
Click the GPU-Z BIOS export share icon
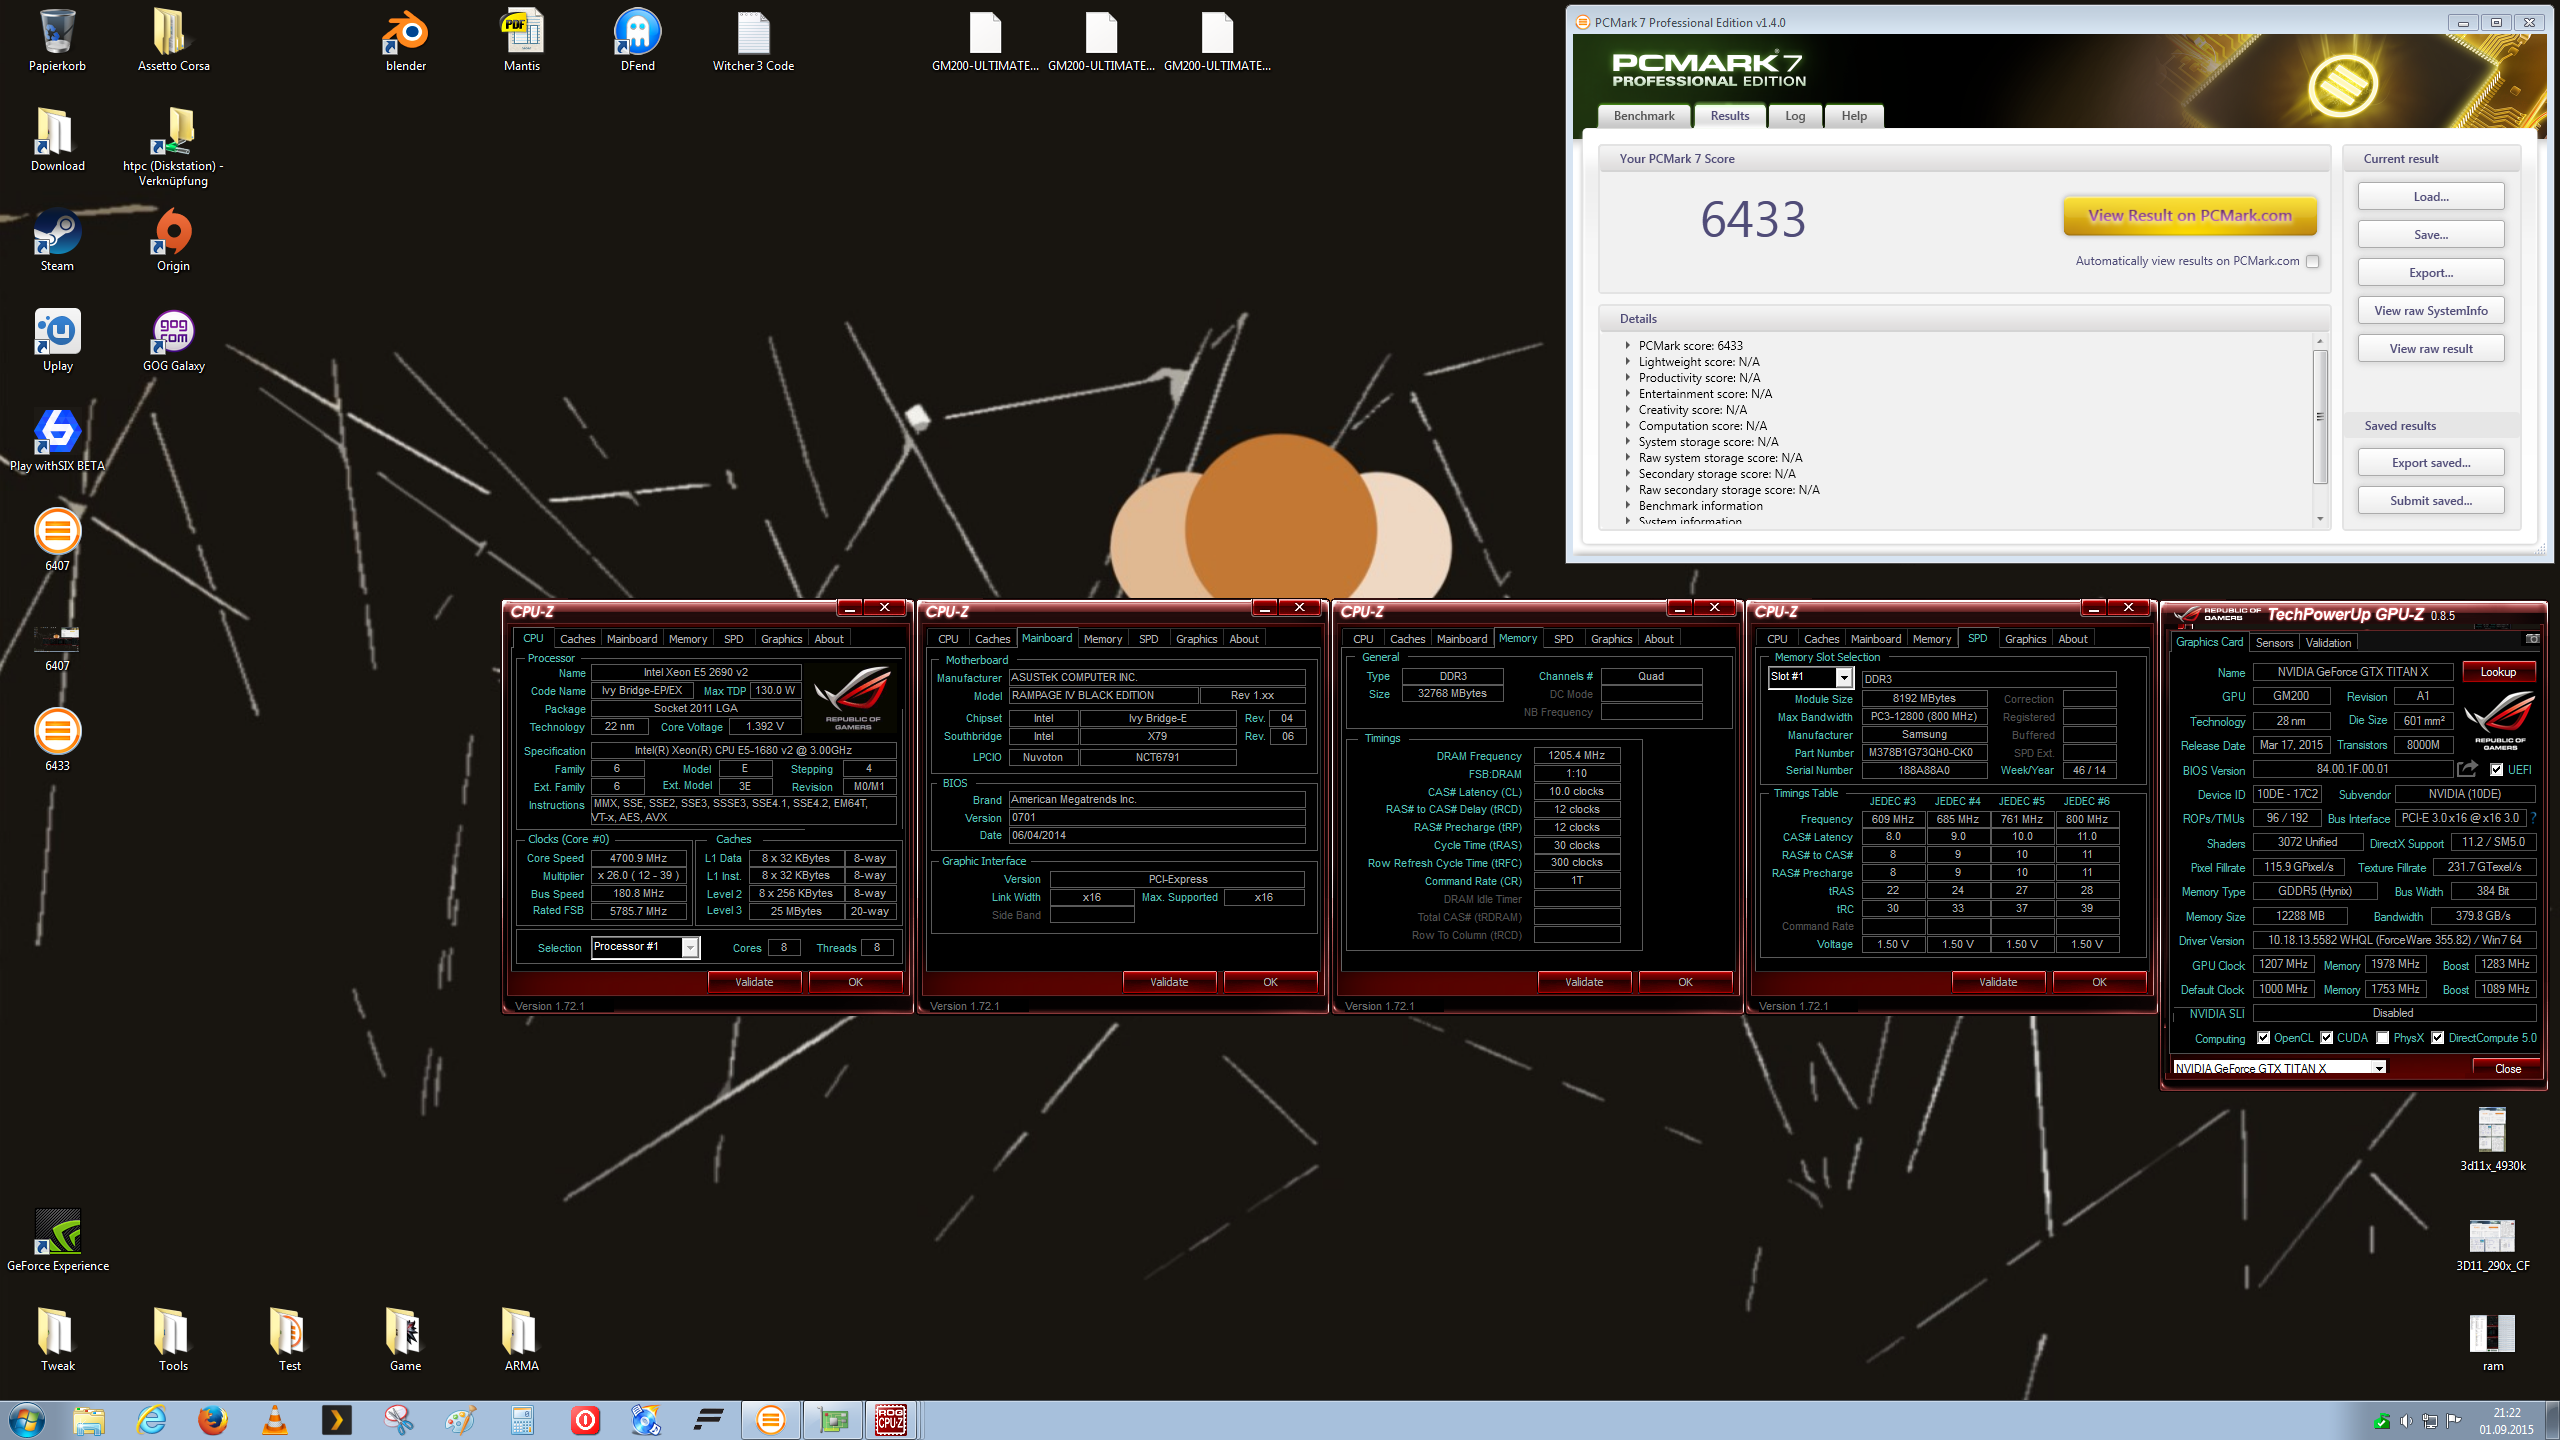(x=2468, y=769)
